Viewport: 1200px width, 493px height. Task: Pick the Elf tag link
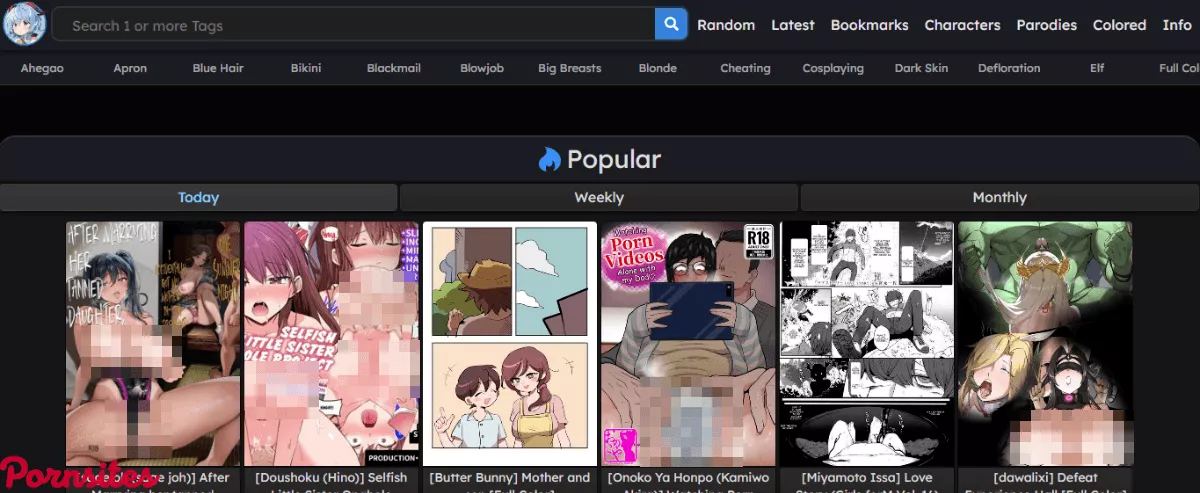click(1098, 68)
